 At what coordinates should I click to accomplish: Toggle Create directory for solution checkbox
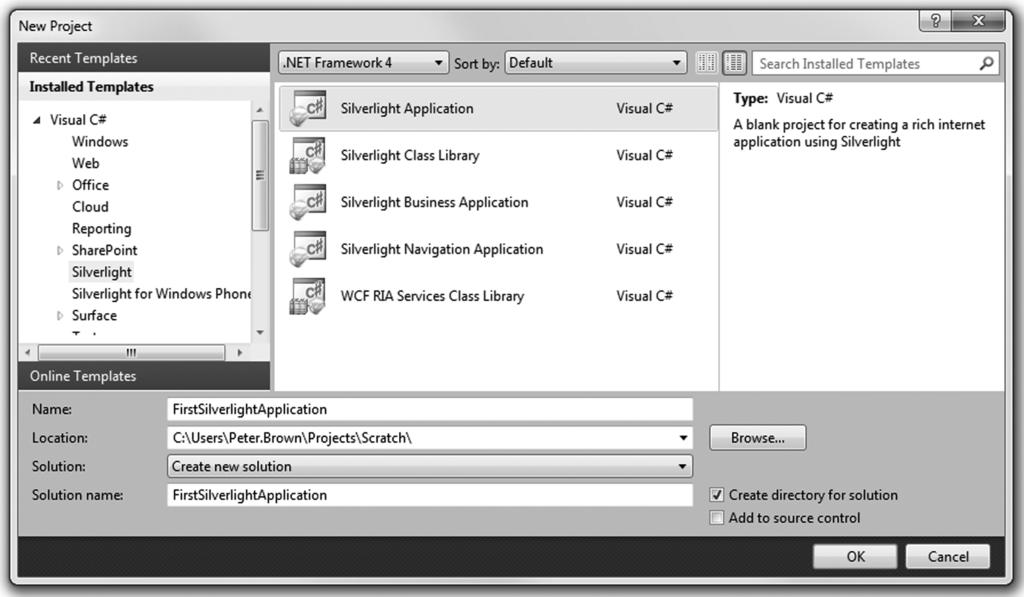(716, 495)
